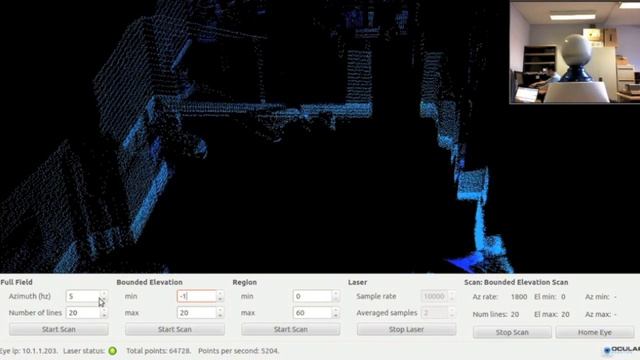Viewport: 640px width, 360px height.
Task: Decrease the Number of lines value
Action: pos(104,316)
